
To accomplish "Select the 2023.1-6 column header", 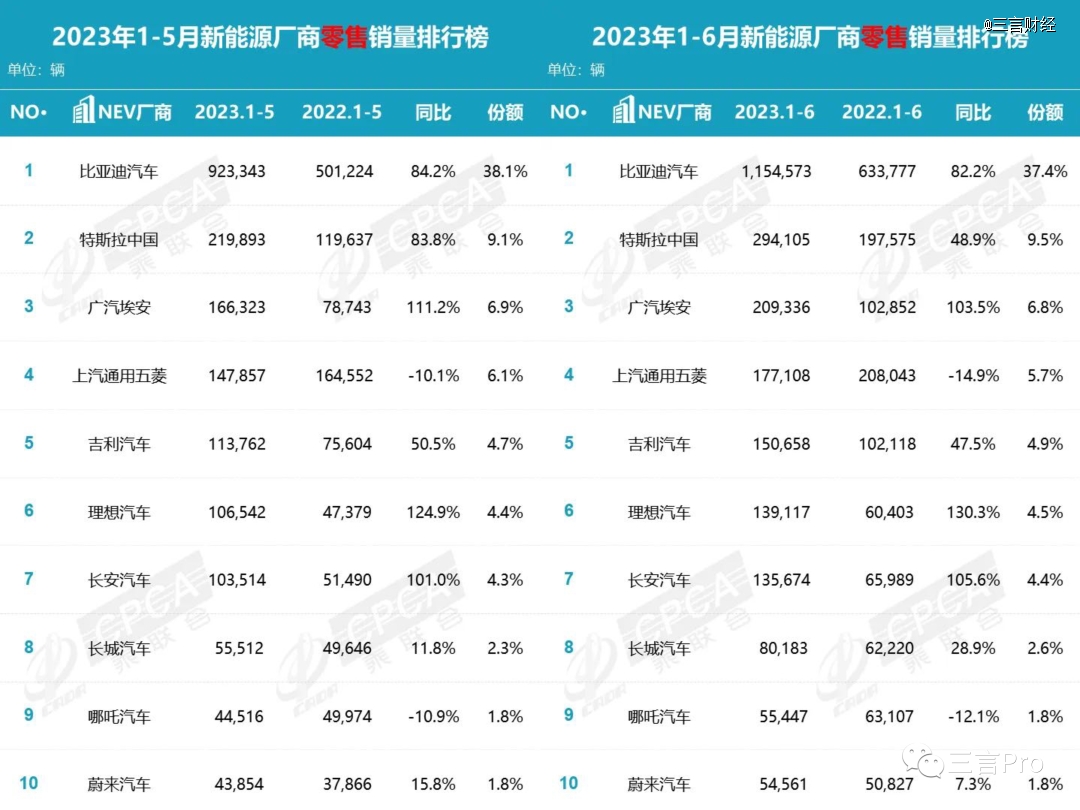I will click(774, 112).
